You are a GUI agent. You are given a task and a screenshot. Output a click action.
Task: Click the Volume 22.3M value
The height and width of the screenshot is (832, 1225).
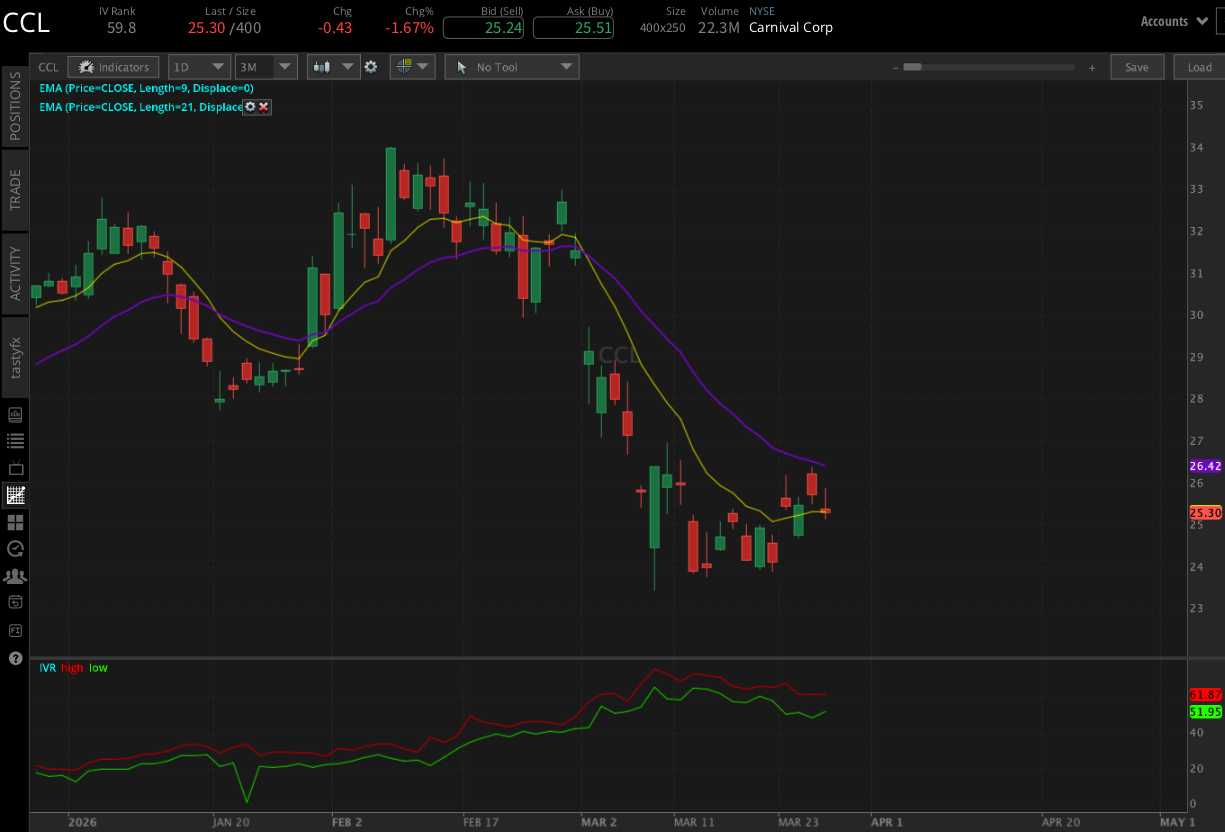pos(719,28)
